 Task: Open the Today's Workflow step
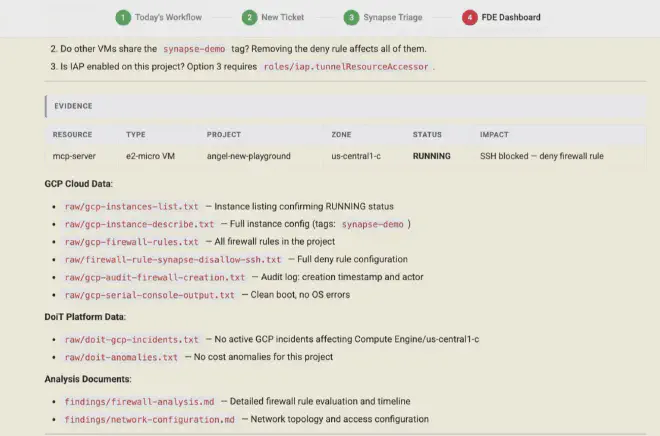[168, 17]
